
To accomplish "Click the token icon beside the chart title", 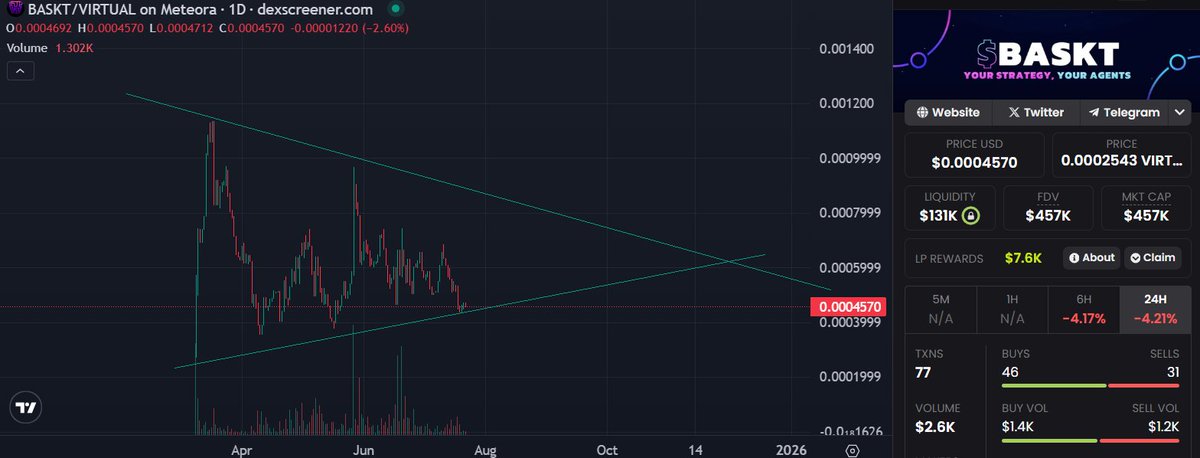I will 16,9.
